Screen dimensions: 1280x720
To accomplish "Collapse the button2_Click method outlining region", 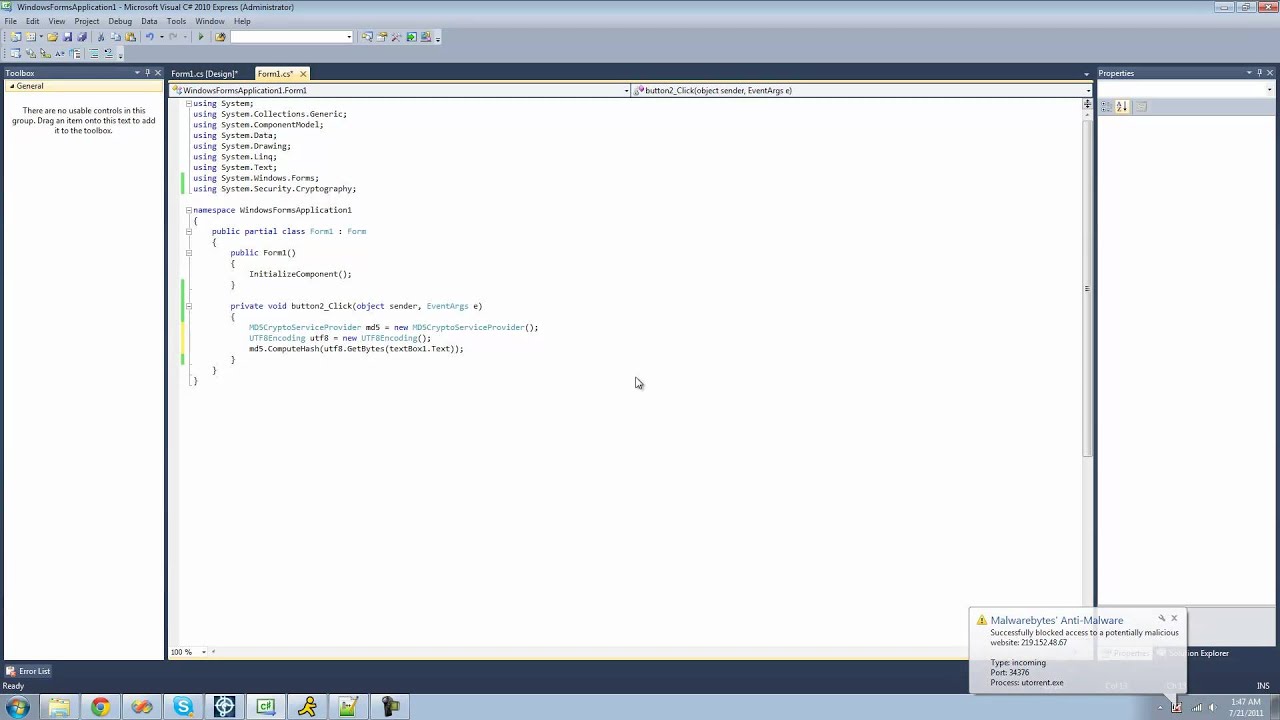I will pyautogui.click(x=188, y=306).
